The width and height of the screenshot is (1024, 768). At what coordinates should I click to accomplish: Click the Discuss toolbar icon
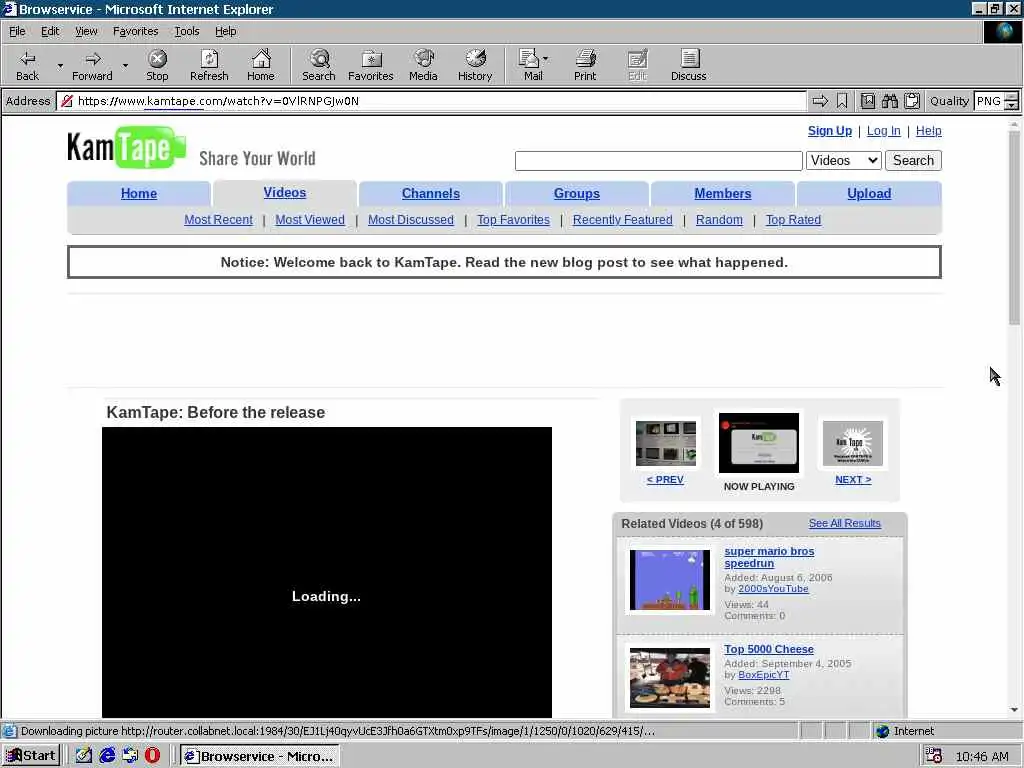(x=688, y=65)
